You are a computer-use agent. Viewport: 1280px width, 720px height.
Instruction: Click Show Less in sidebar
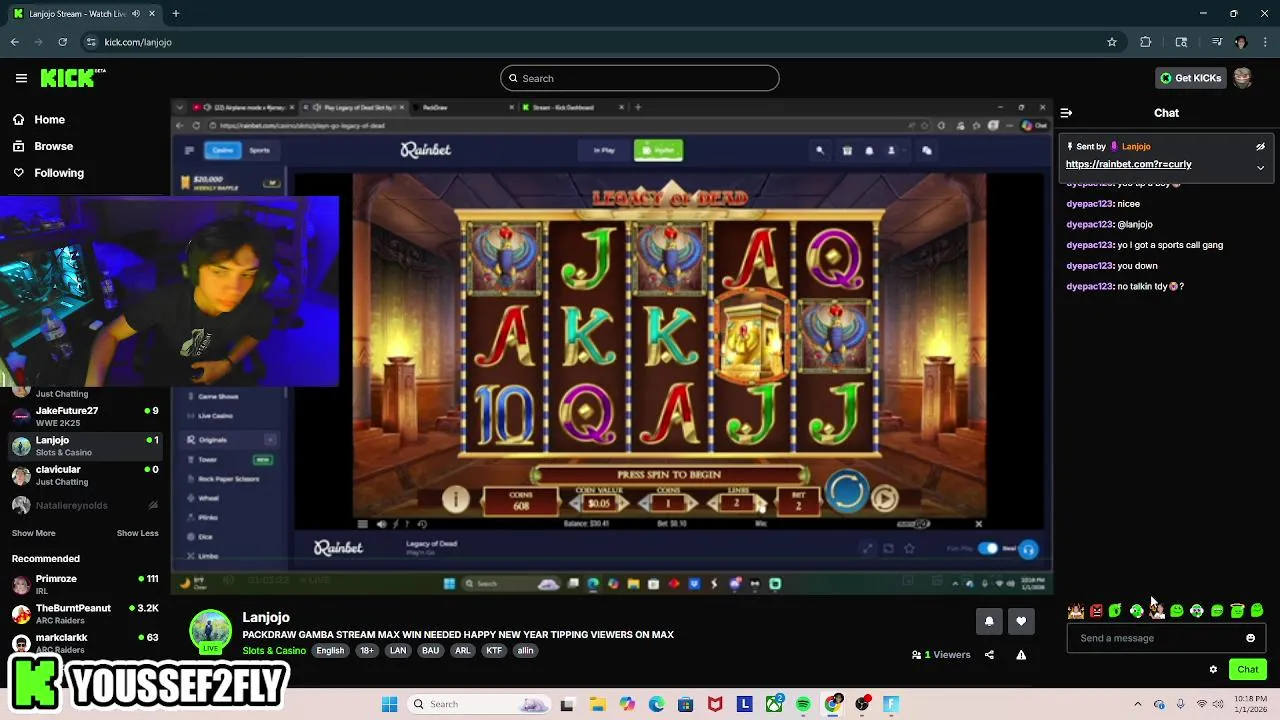[138, 533]
